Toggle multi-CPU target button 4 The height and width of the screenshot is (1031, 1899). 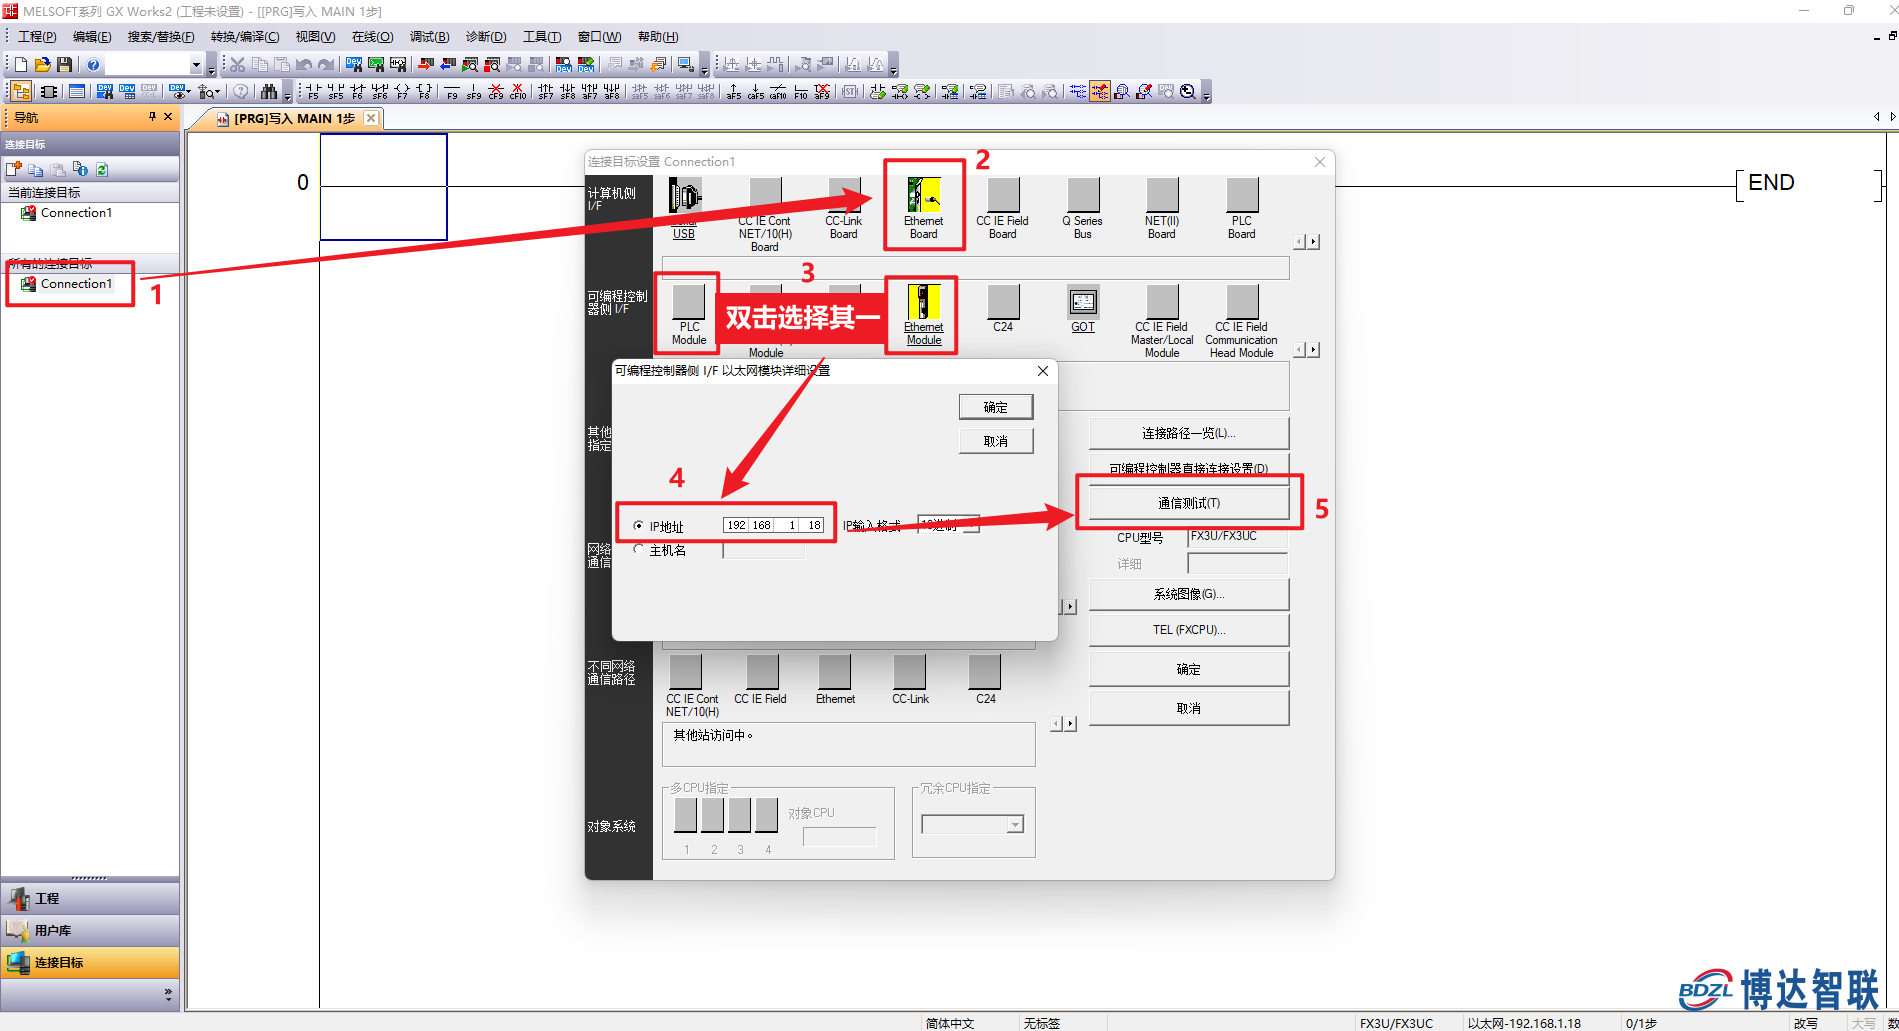[x=767, y=815]
